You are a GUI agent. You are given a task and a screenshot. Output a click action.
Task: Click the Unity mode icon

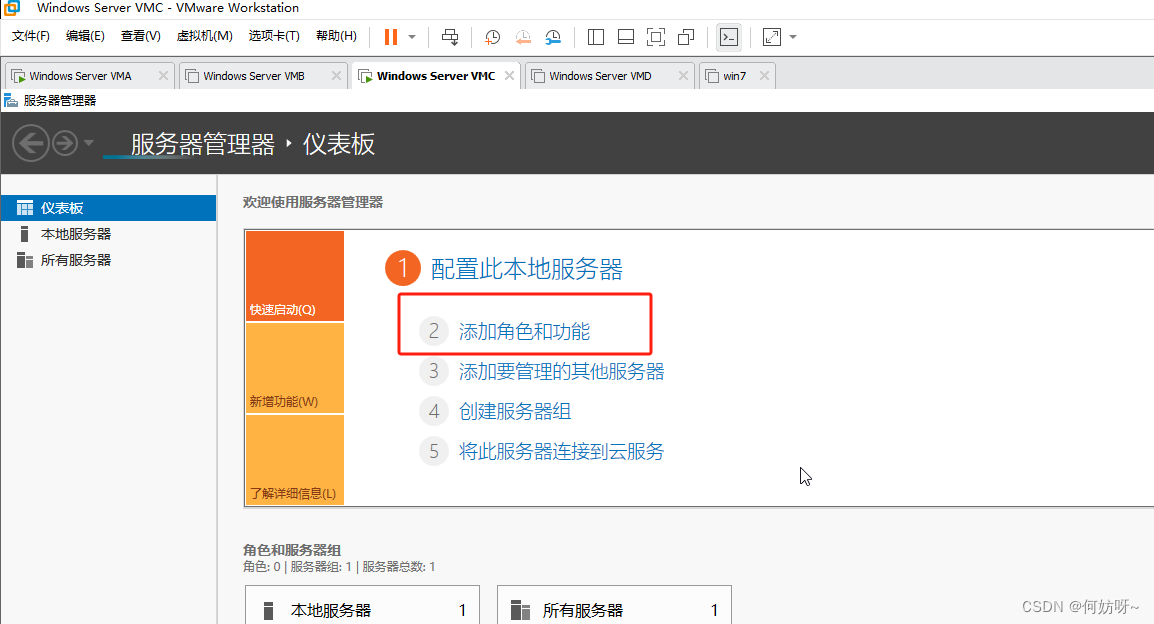[x=686, y=37]
